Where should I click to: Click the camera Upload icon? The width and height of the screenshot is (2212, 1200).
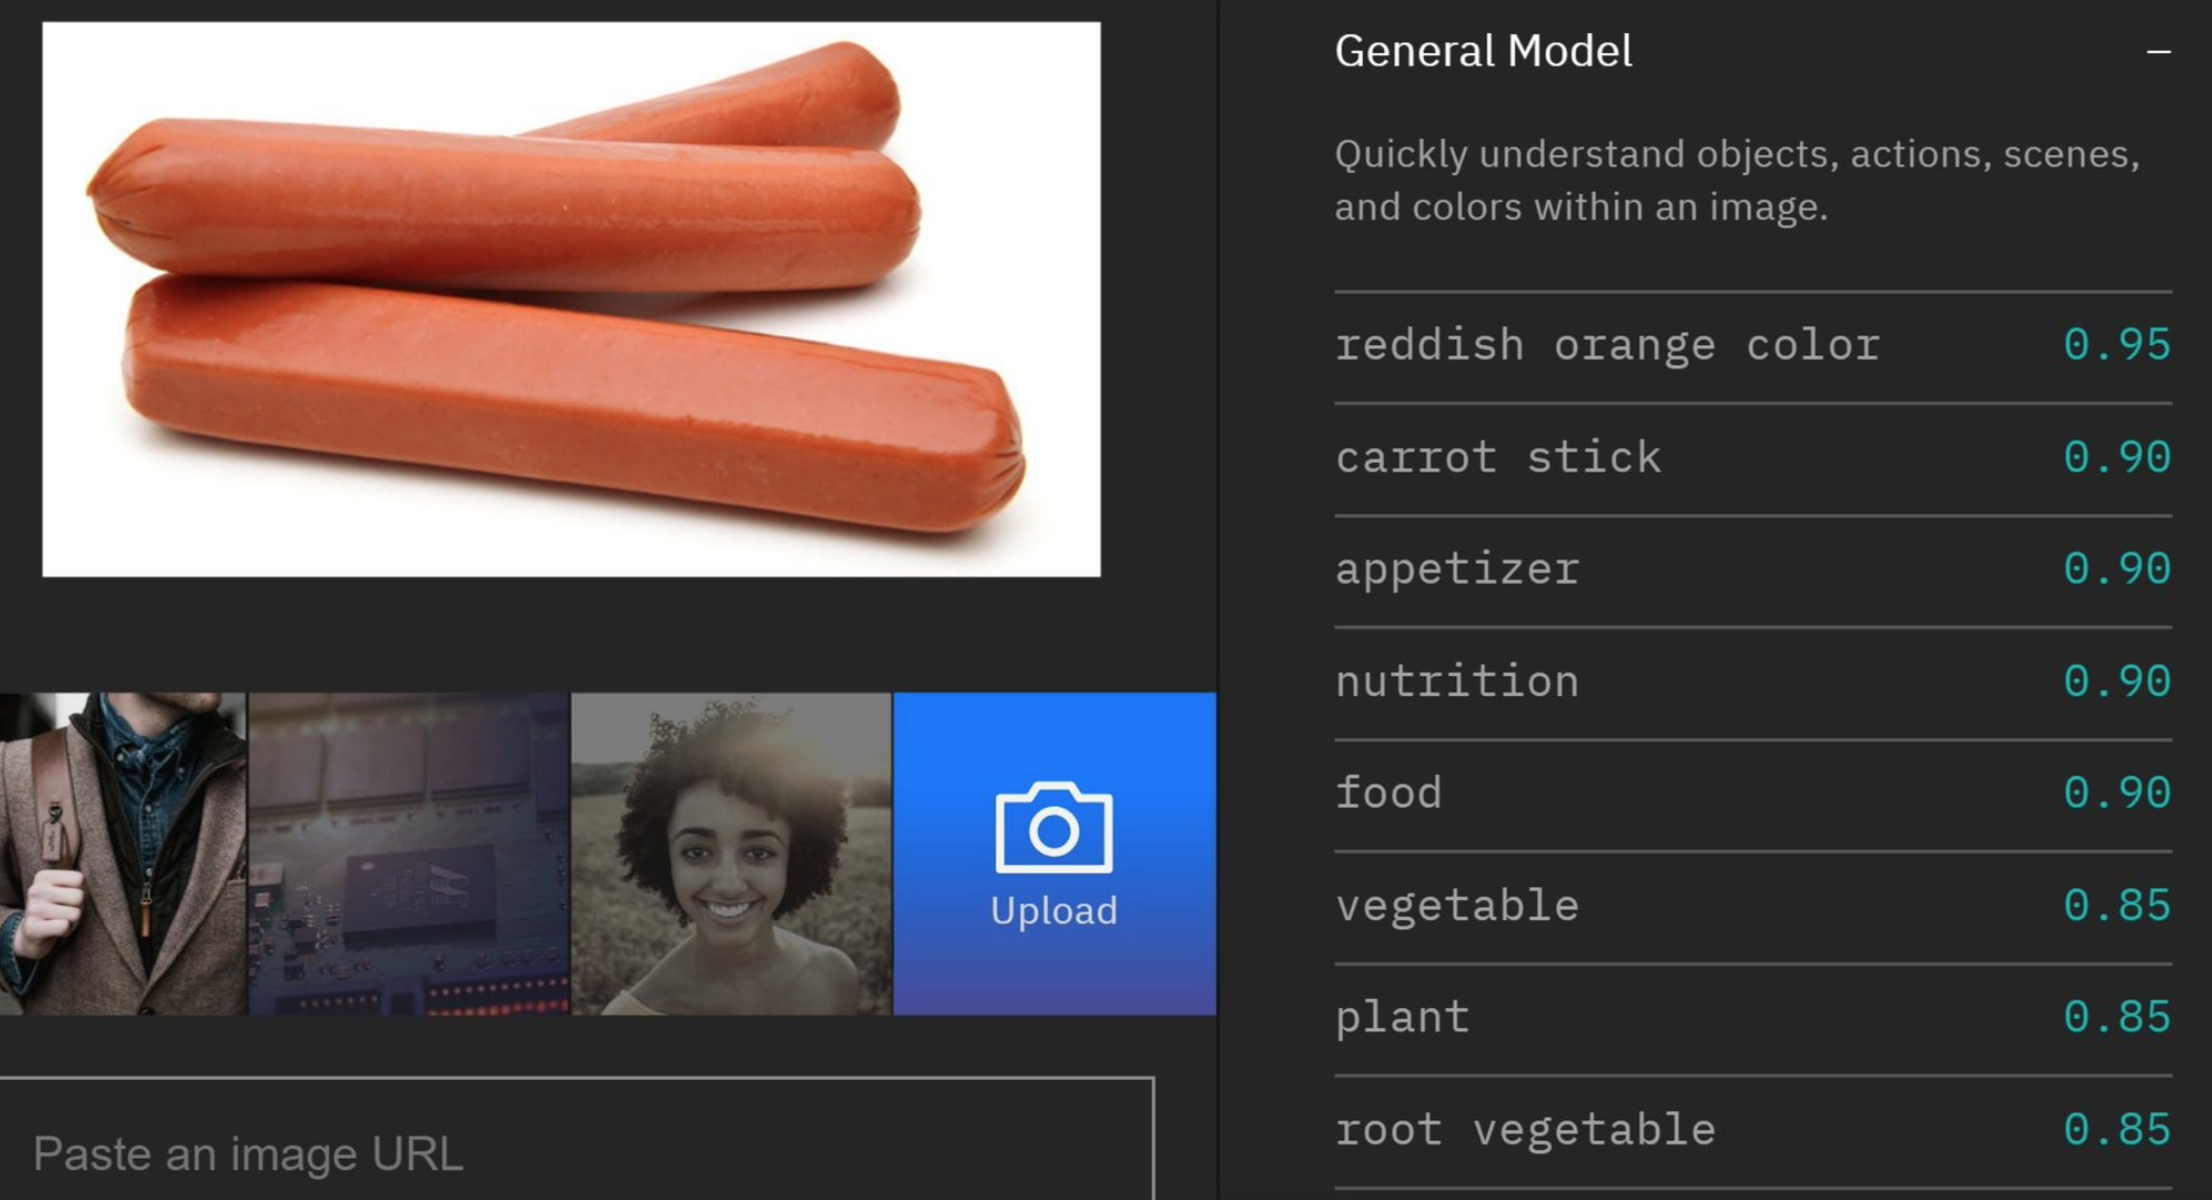point(1054,827)
